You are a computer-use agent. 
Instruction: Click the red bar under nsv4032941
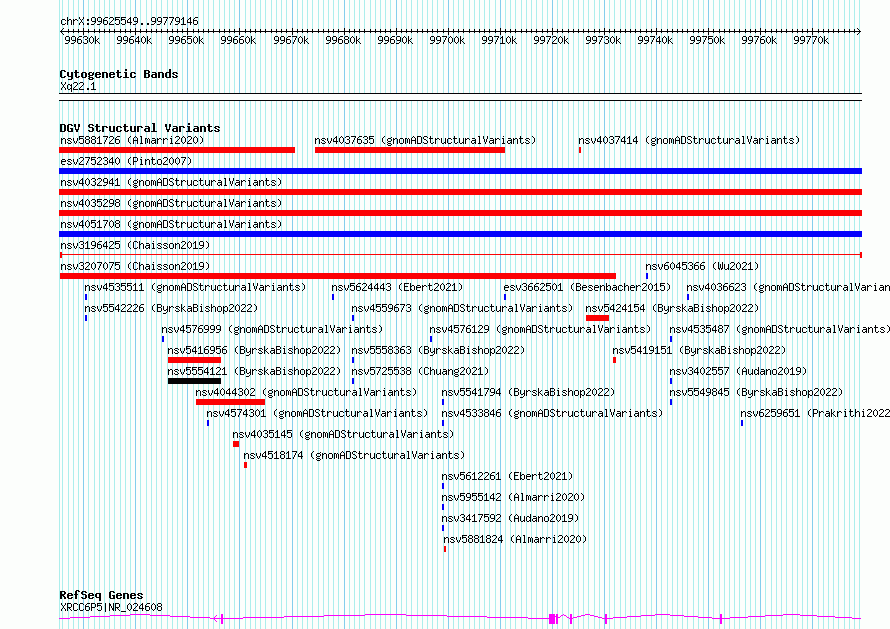pyautogui.click(x=460, y=192)
